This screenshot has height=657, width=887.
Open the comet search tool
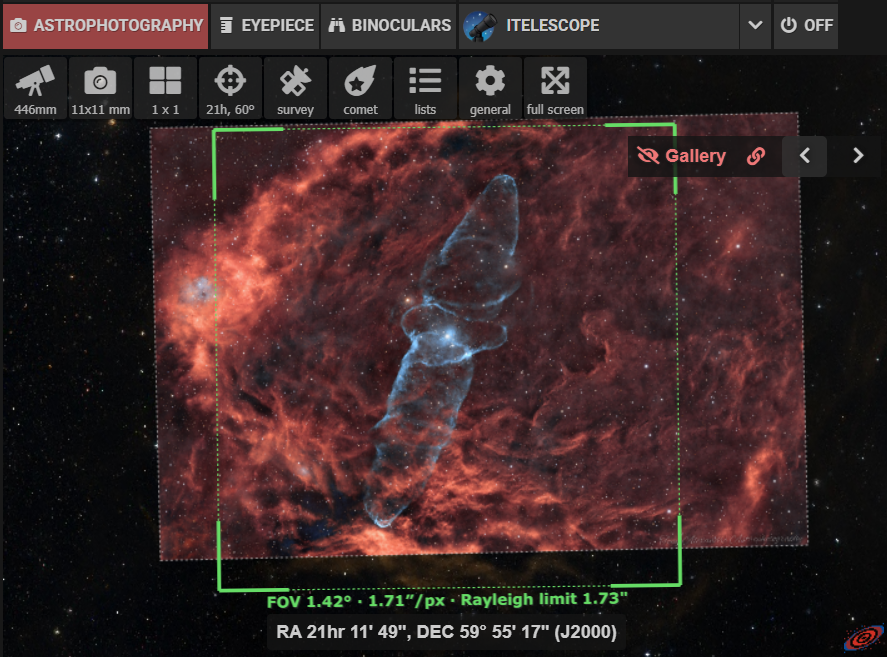pyautogui.click(x=360, y=88)
